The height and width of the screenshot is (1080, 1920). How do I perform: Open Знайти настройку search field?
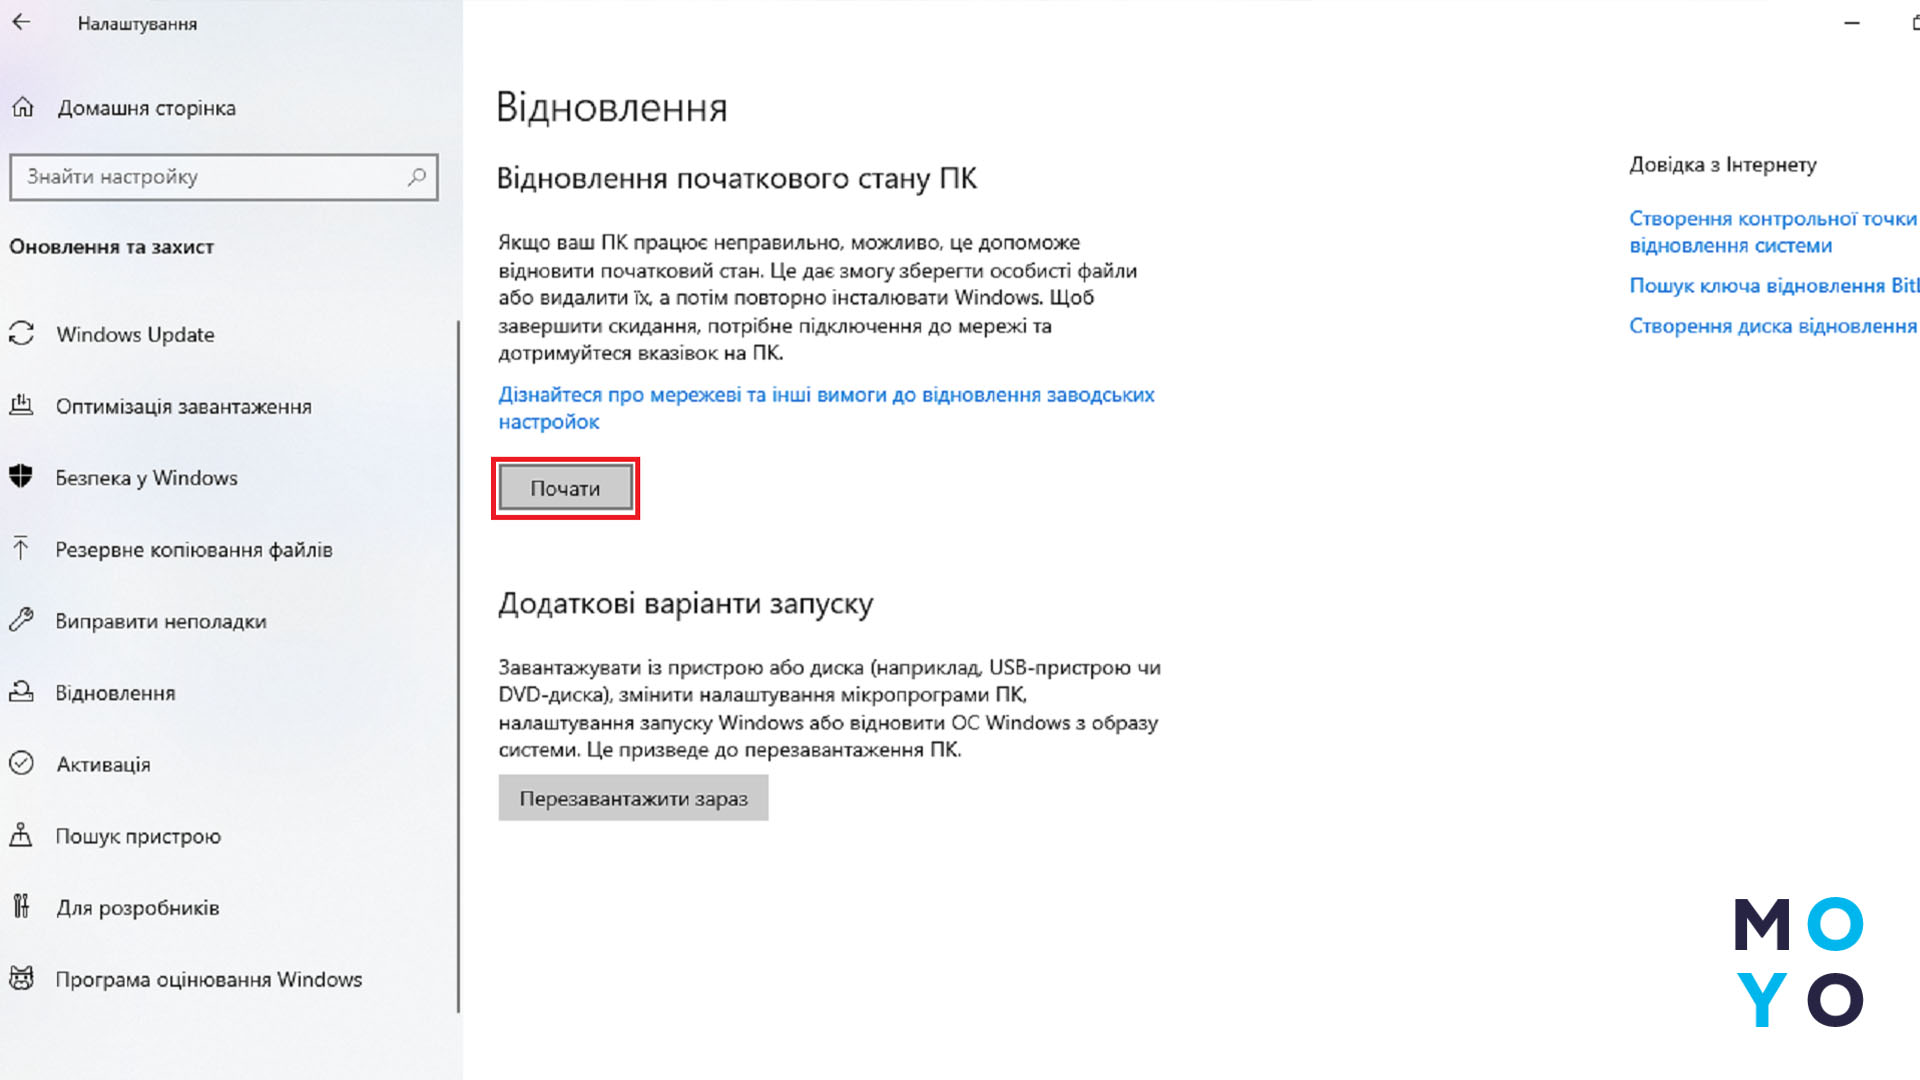point(223,175)
